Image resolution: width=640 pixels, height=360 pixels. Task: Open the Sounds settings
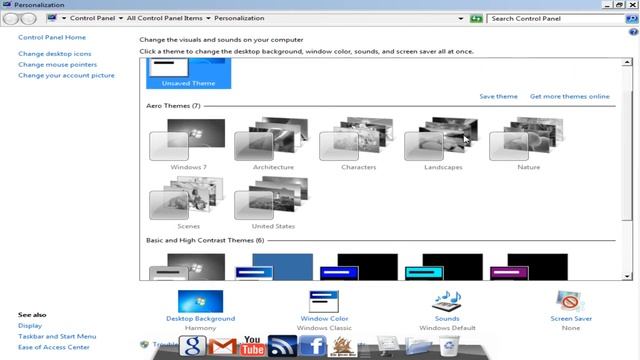pos(447,306)
